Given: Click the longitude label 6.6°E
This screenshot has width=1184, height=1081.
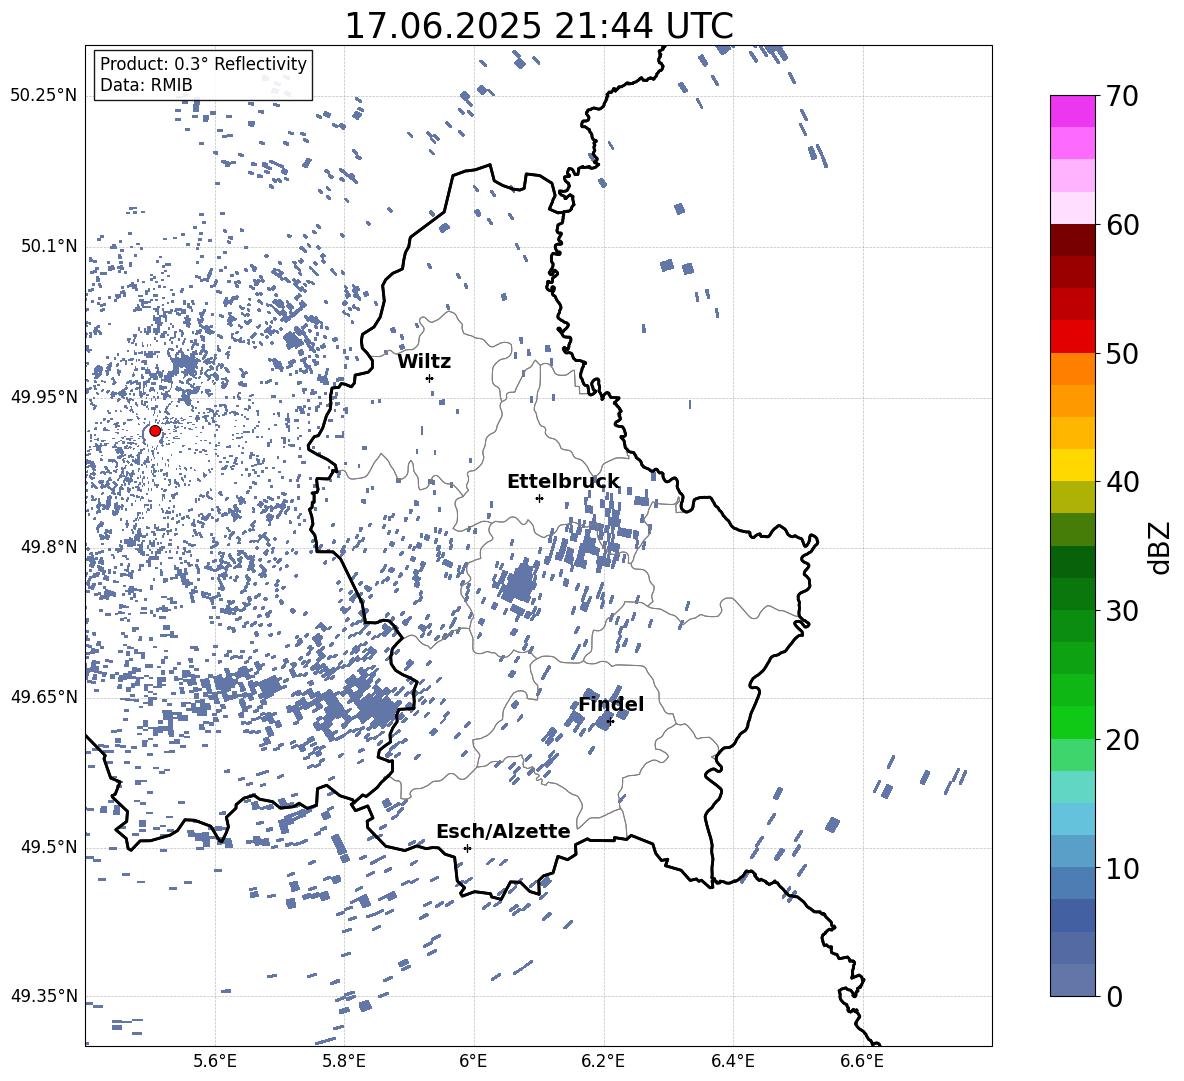Looking at the screenshot, I should tap(862, 1061).
